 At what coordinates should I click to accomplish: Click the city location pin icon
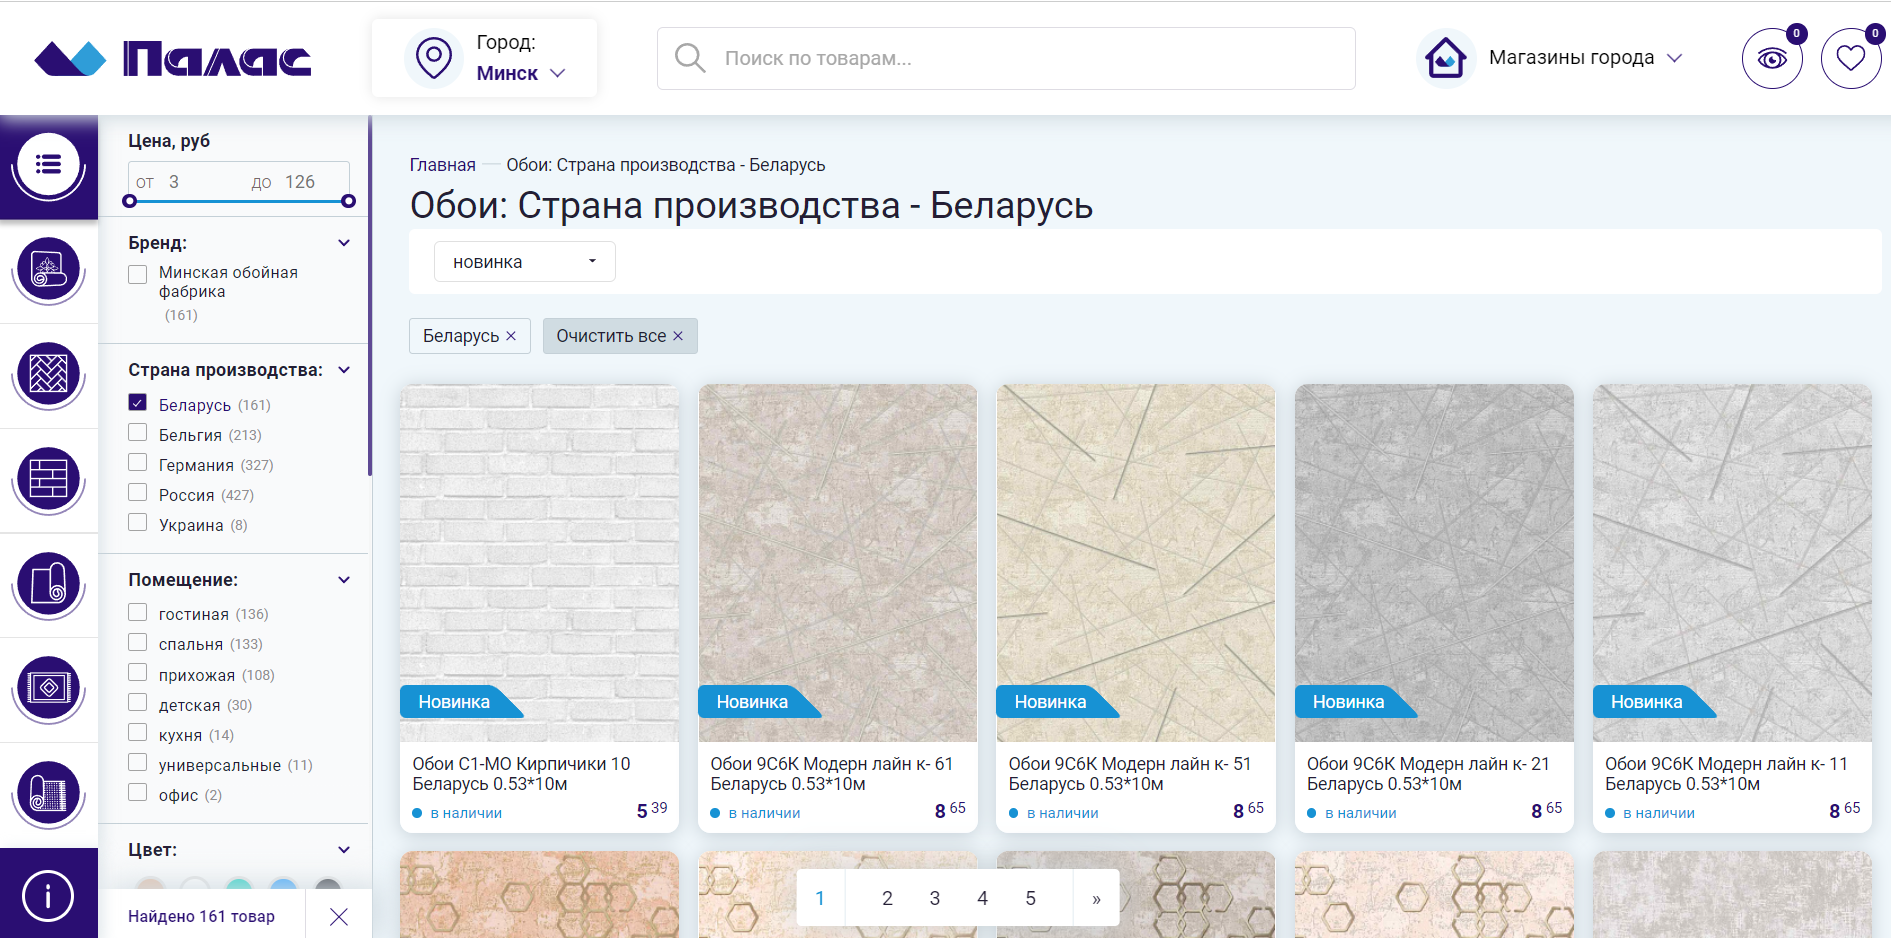(x=434, y=58)
